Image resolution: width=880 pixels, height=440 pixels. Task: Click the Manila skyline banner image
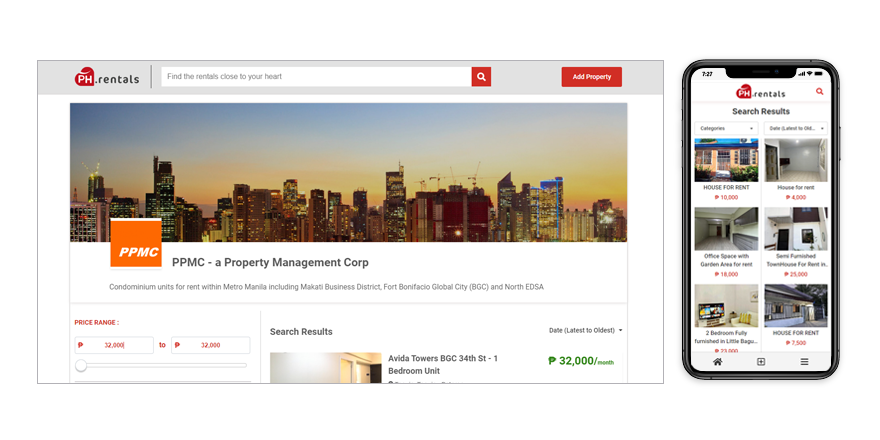(x=348, y=172)
